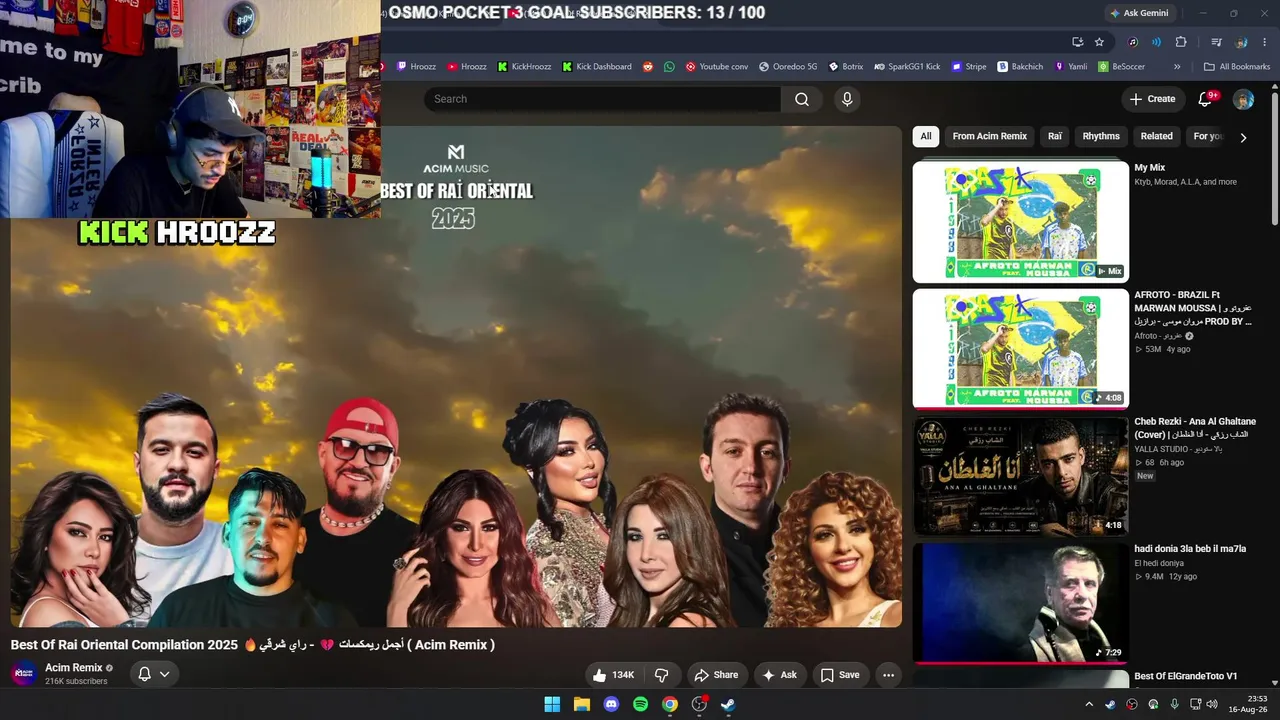Open the Windows Start menu
Viewport: 1280px width, 720px height.
click(552, 704)
